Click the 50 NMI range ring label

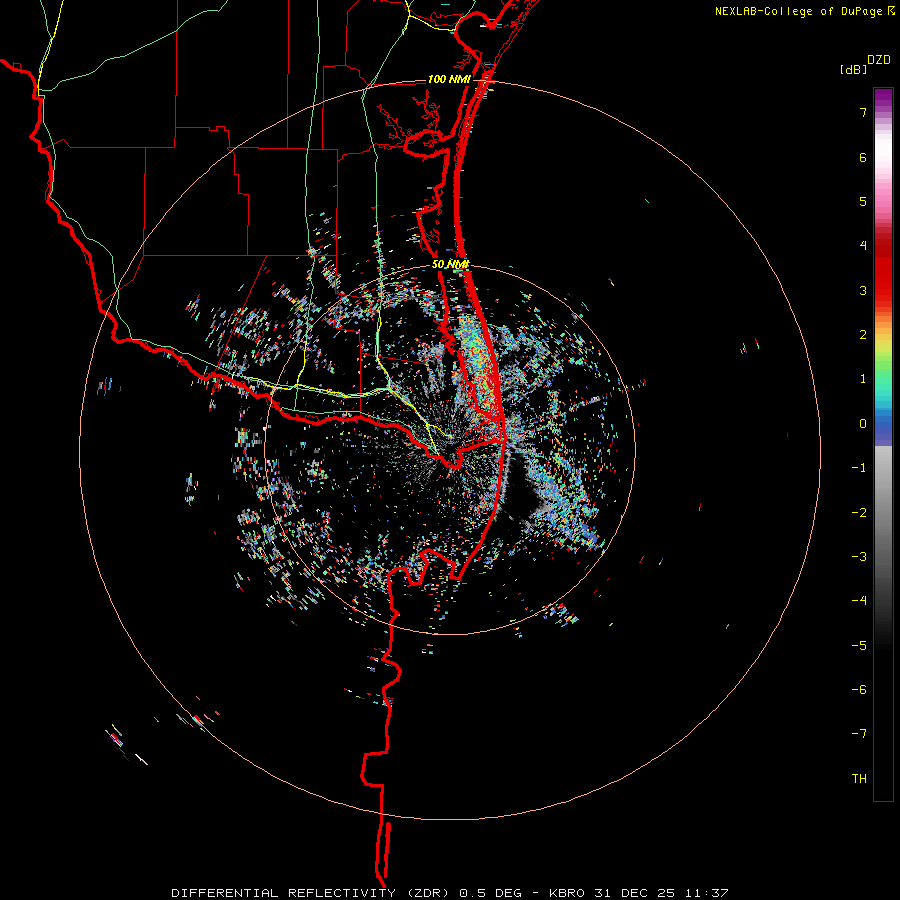451,265
